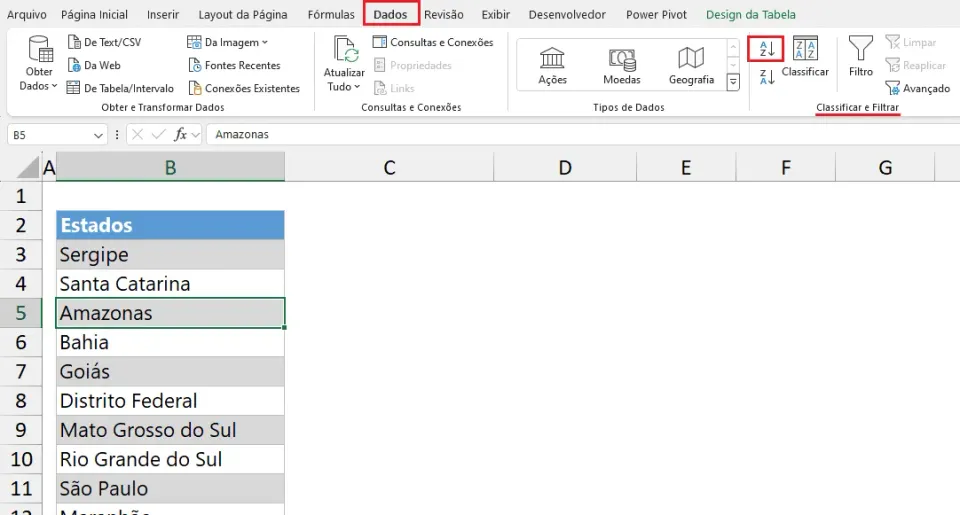Switch to the Inserir tab
This screenshot has width=960, height=515.
[163, 14]
